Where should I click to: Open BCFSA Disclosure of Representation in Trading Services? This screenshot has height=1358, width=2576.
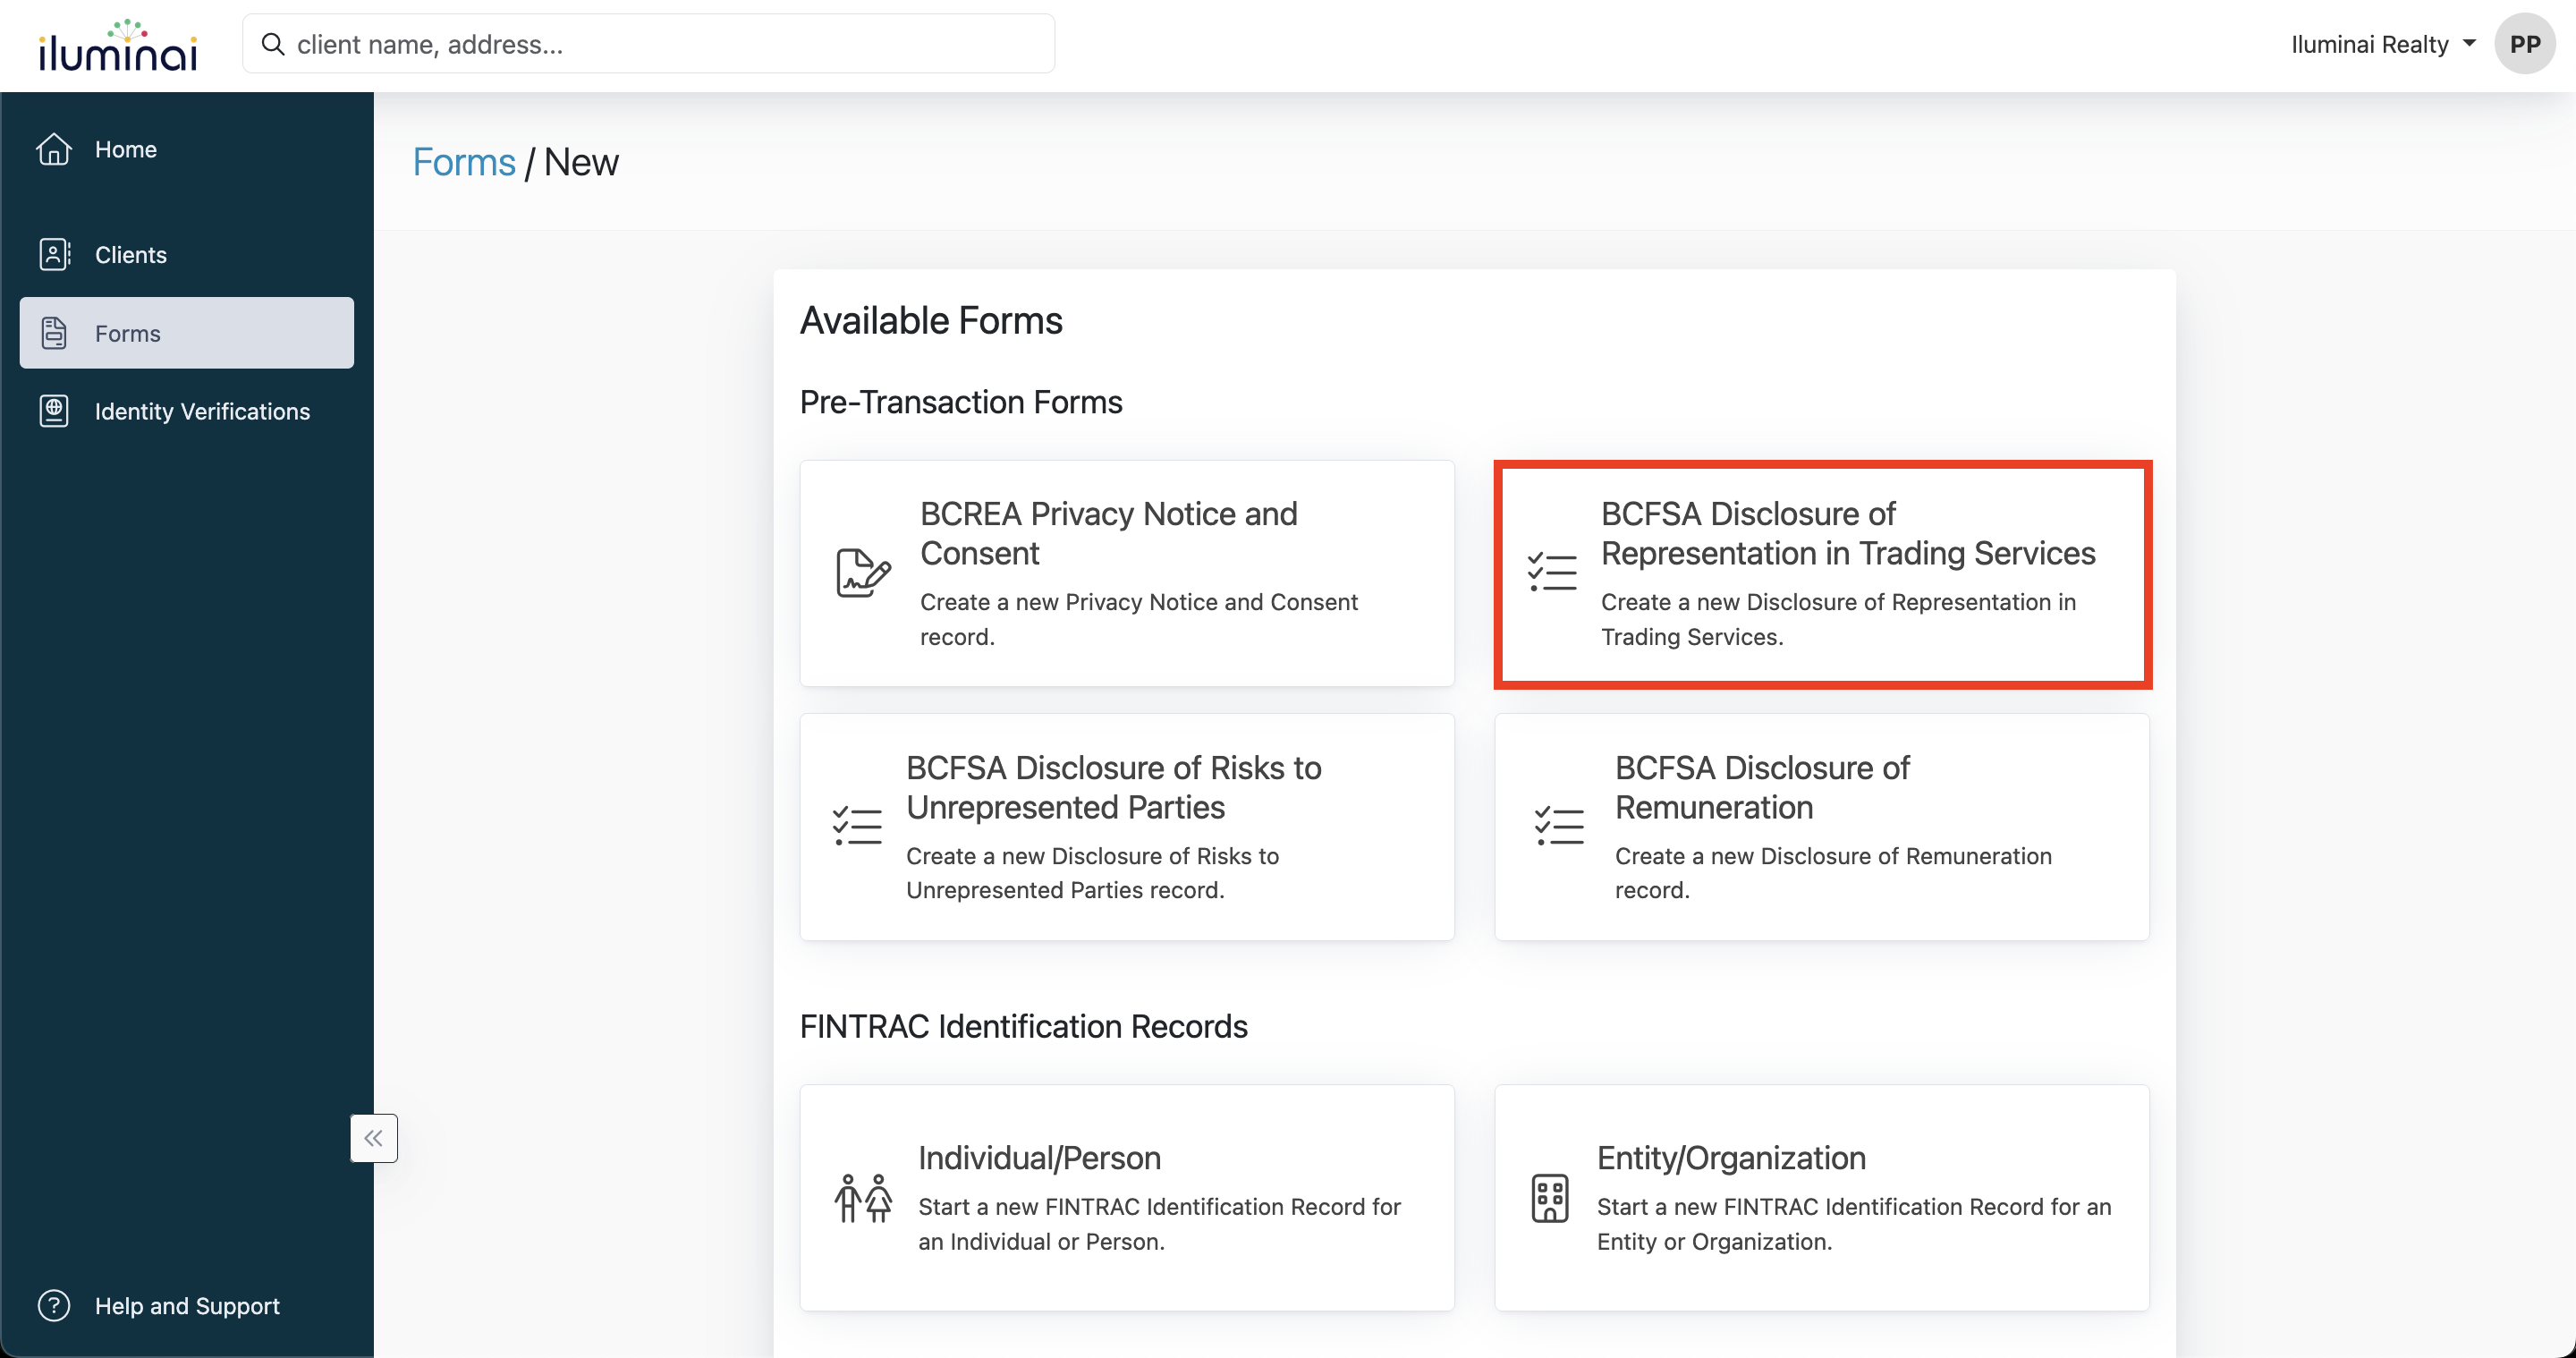pyautogui.click(x=1822, y=574)
